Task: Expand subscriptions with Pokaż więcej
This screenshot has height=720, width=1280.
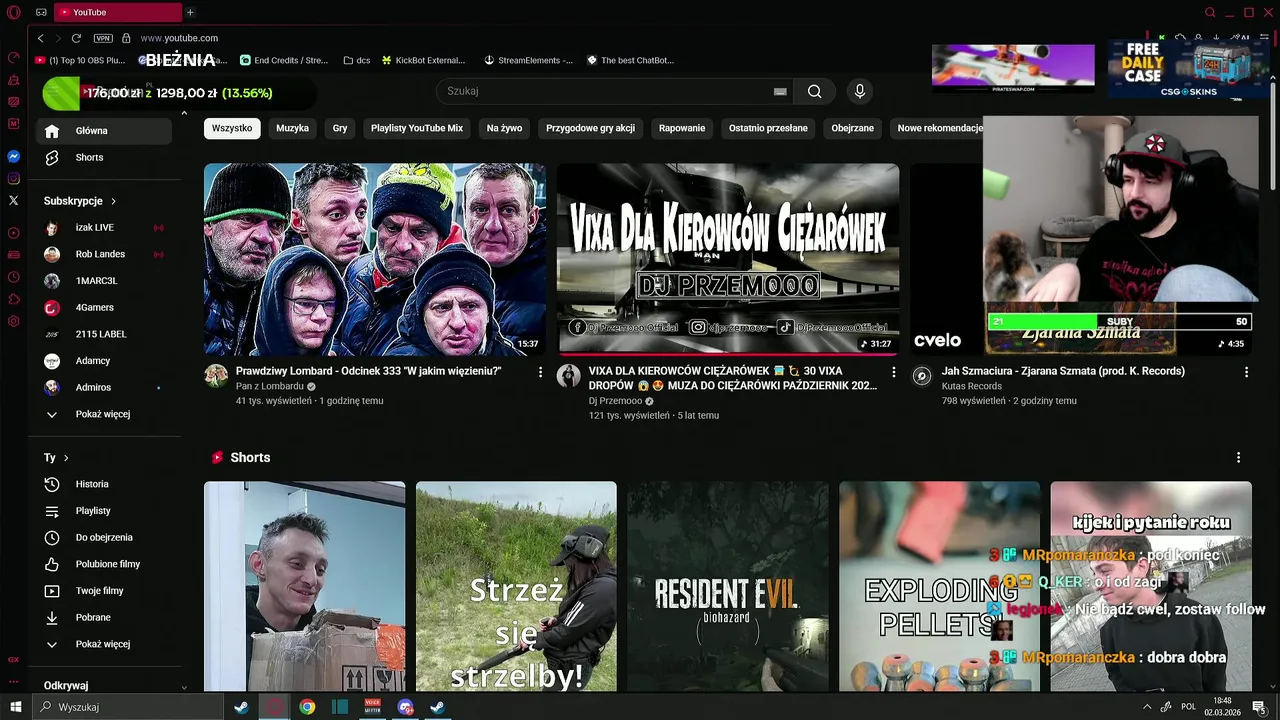Action: pyautogui.click(x=104, y=414)
